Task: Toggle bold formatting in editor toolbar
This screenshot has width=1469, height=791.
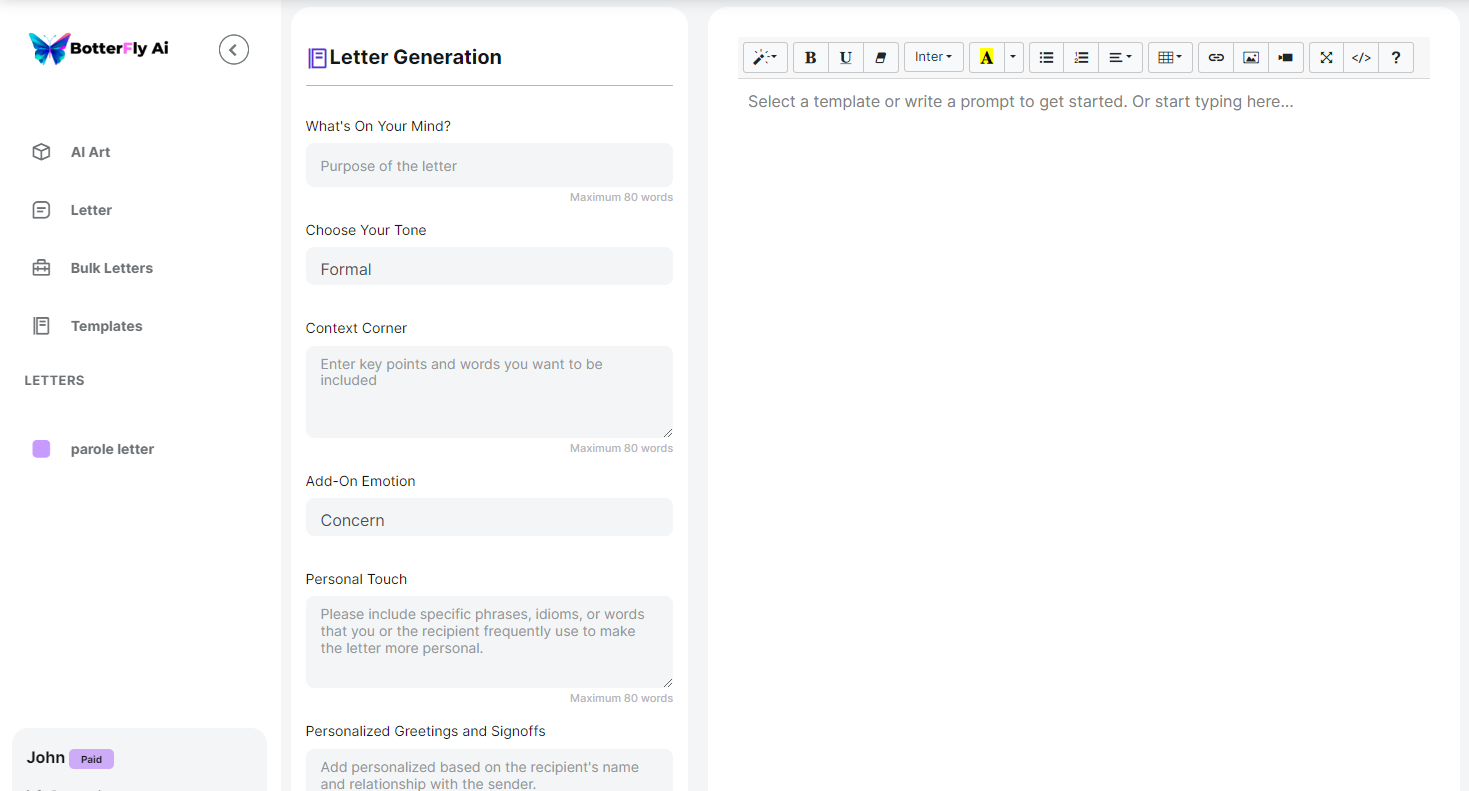Action: coord(811,58)
